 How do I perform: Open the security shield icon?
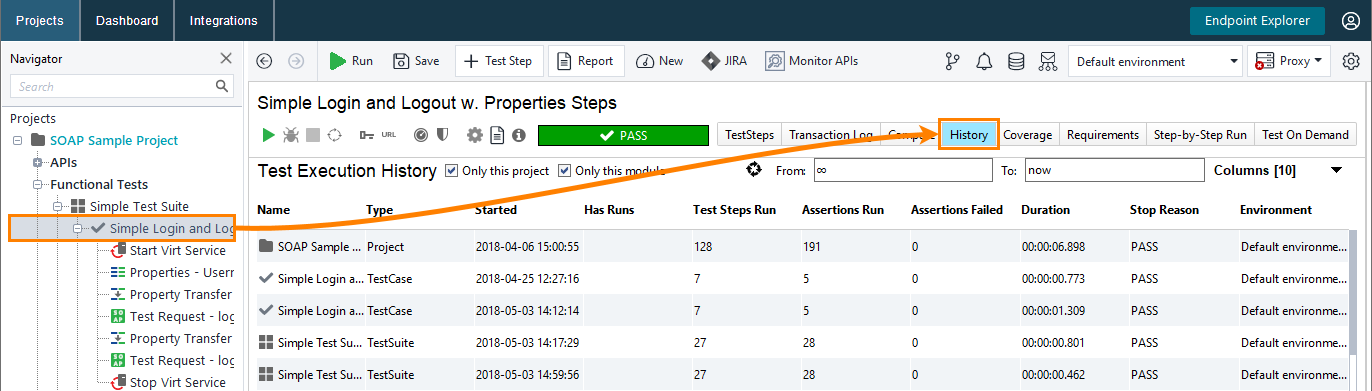coord(441,134)
